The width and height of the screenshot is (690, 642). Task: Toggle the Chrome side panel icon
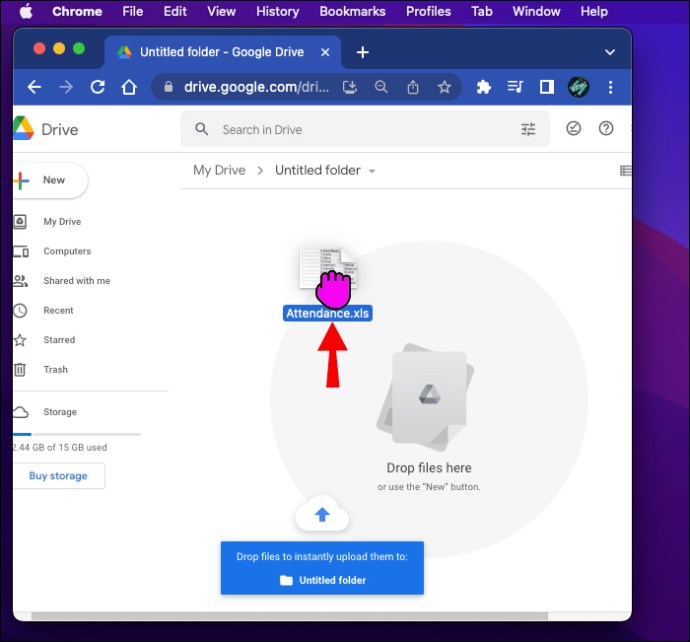[x=547, y=87]
